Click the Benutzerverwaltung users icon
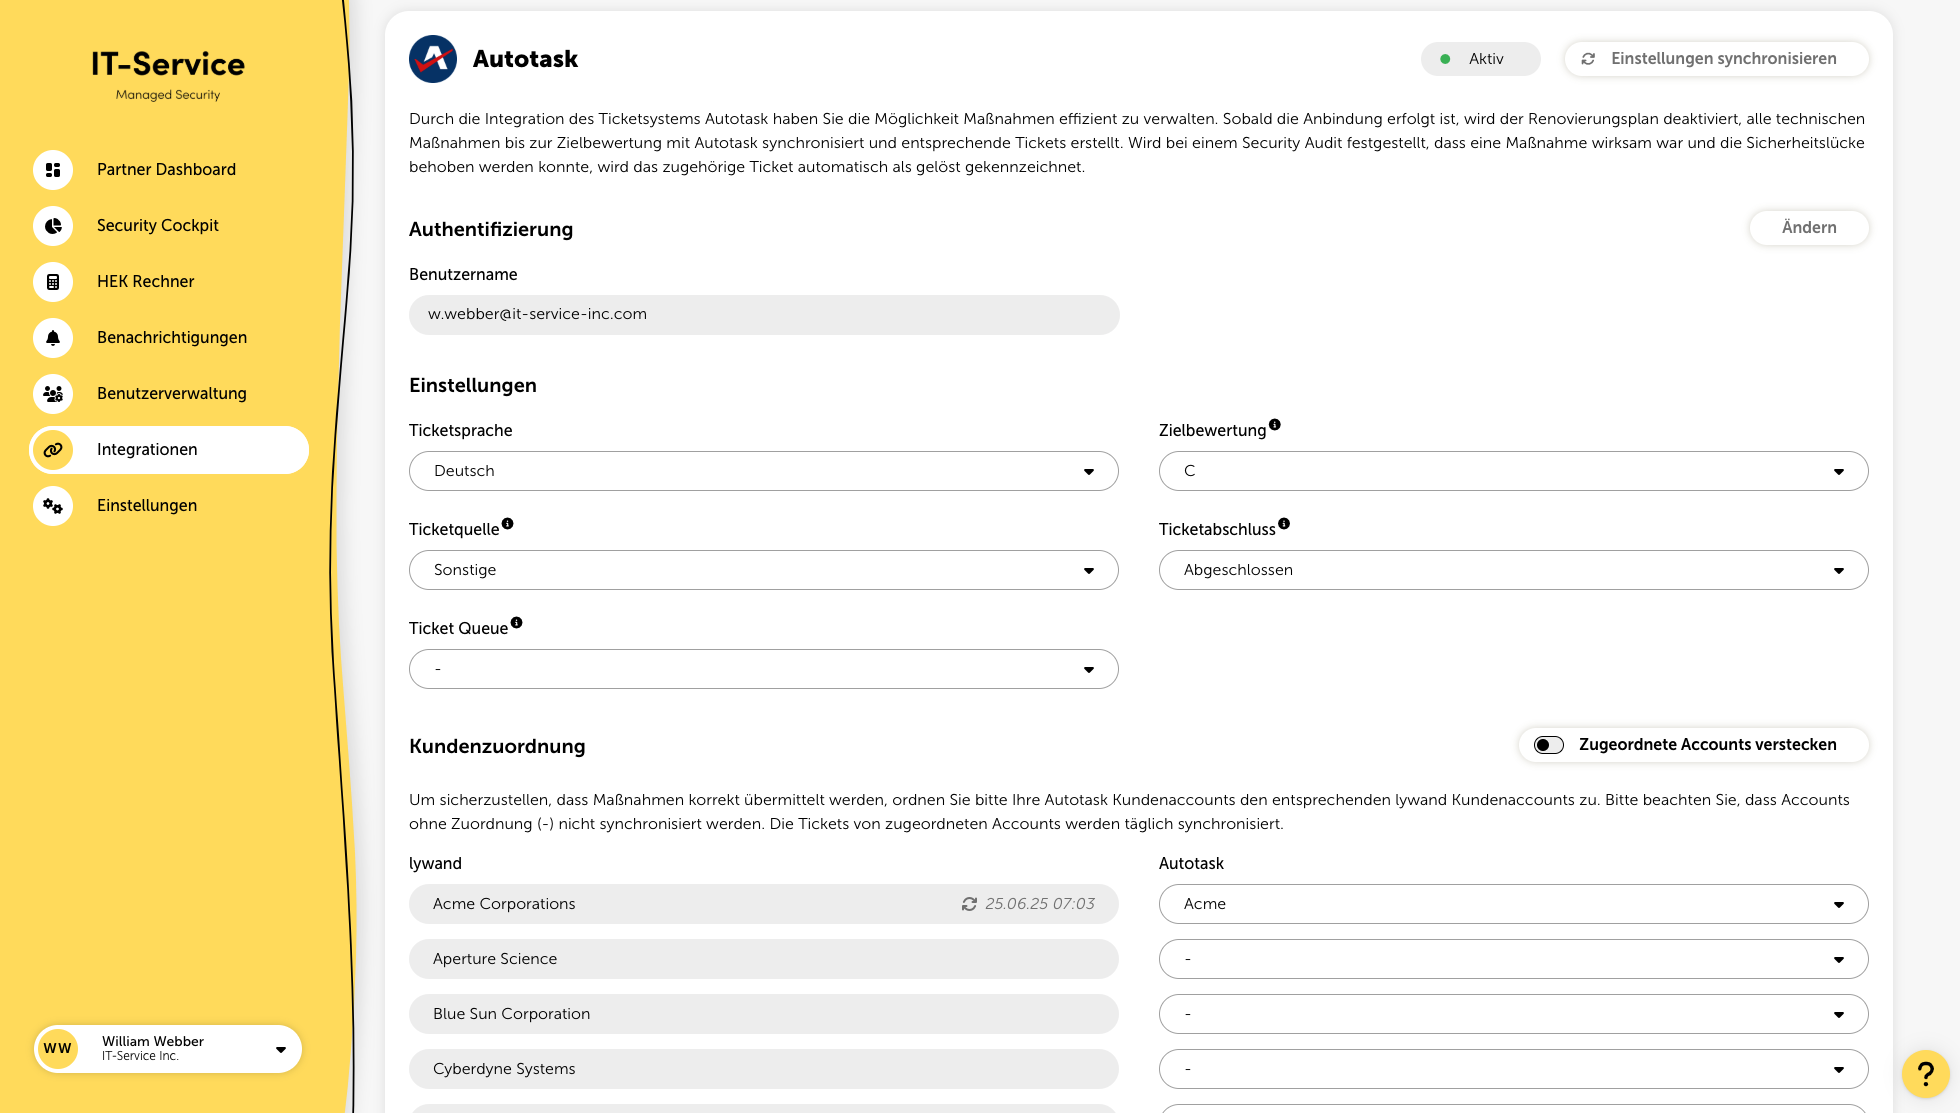The height and width of the screenshot is (1113, 1960). [x=53, y=394]
